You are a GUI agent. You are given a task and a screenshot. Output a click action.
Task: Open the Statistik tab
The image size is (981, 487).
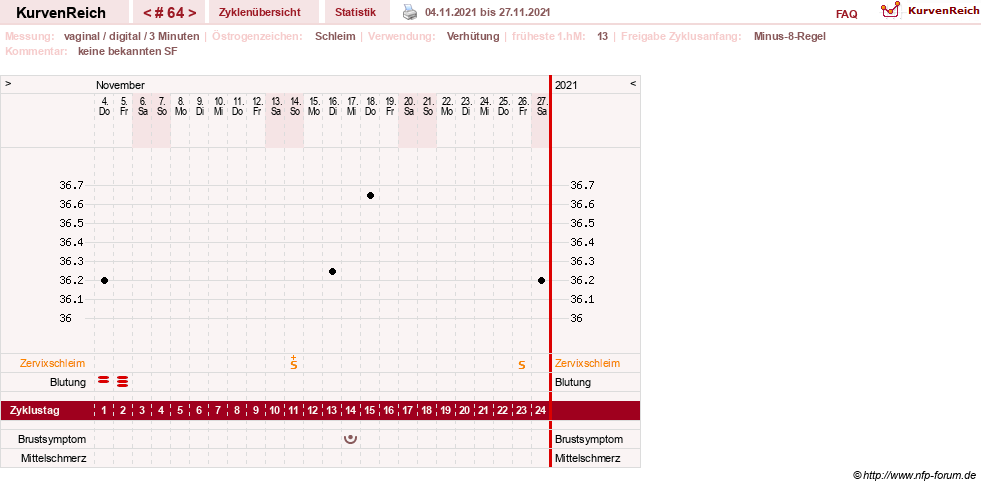click(x=355, y=13)
